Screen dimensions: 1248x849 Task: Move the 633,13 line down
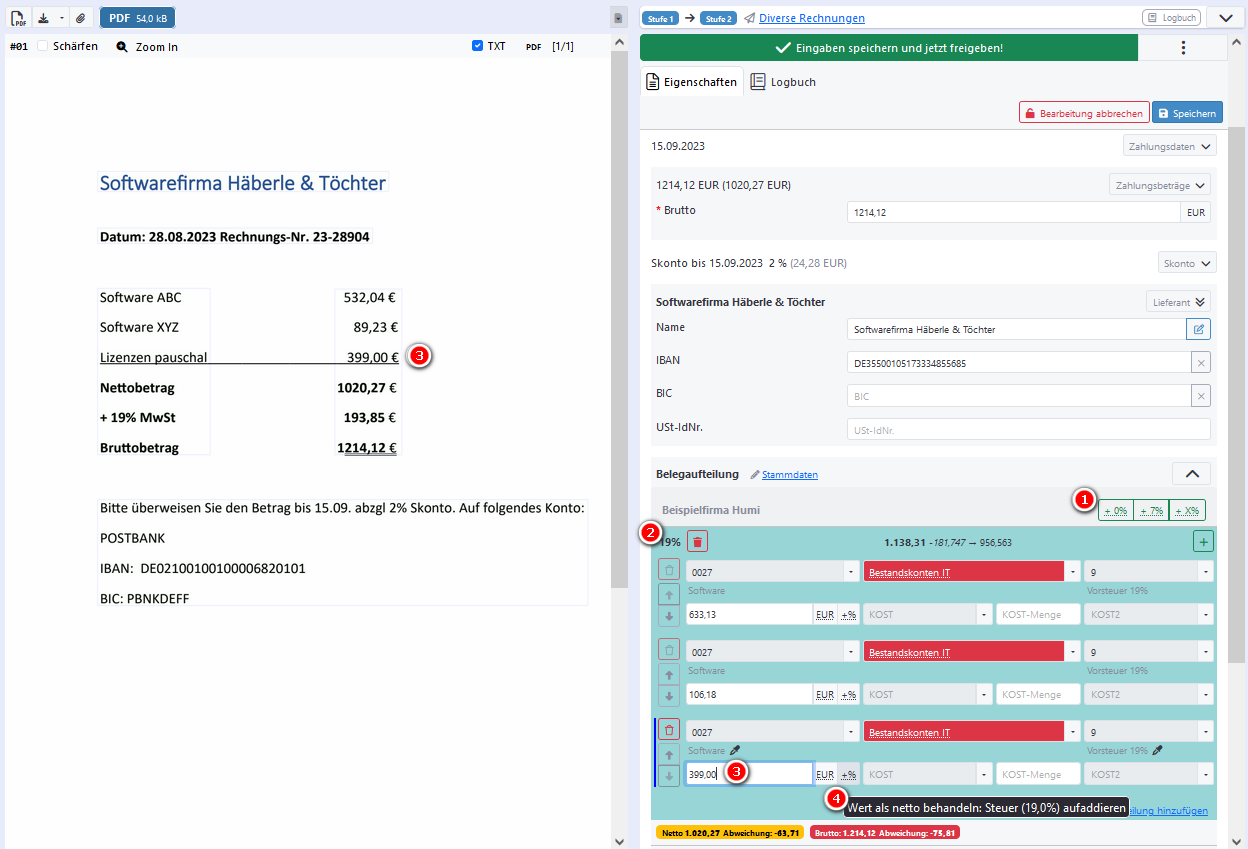coord(670,616)
